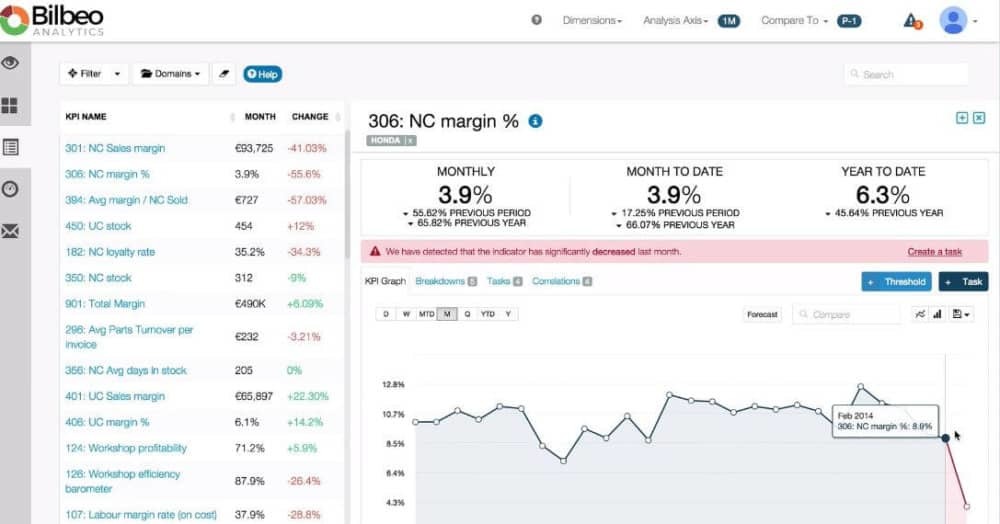Click the gauge icon in sidebar
This screenshot has width=1000, height=524.
click(x=11, y=189)
